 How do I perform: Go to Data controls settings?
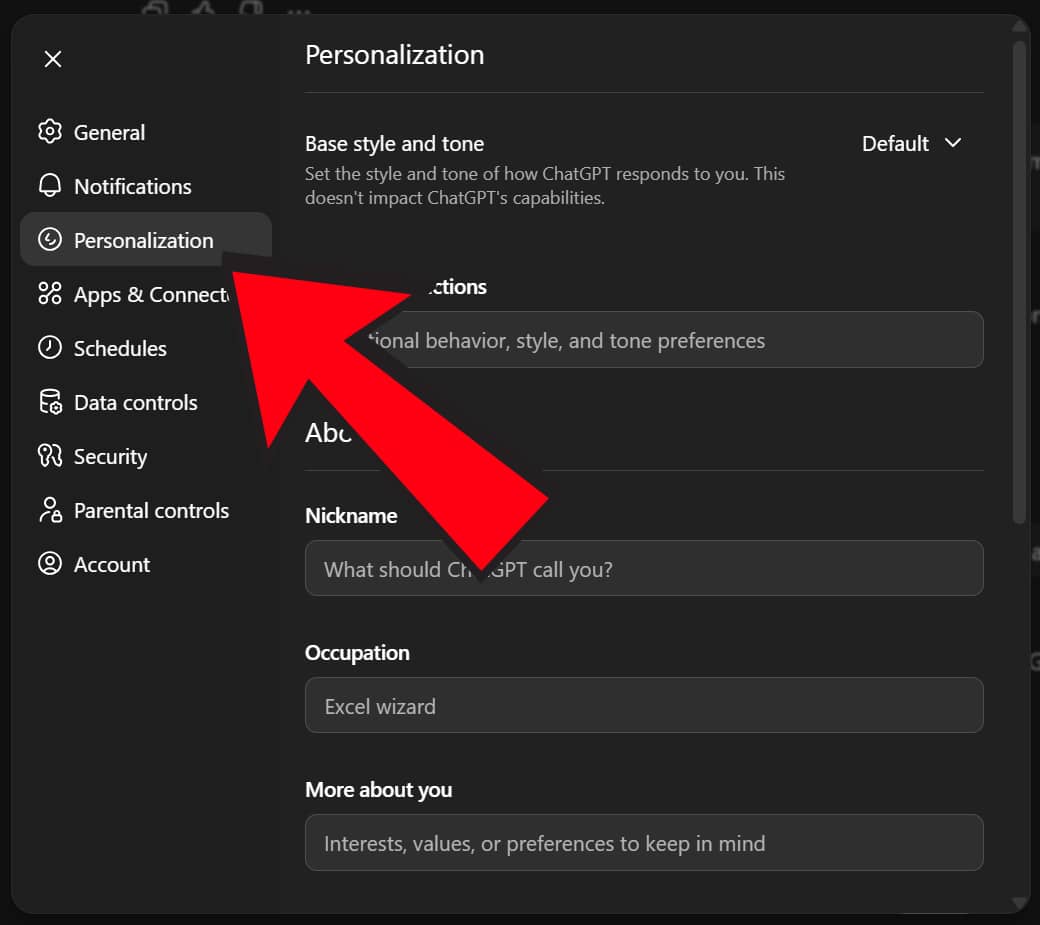pos(136,402)
